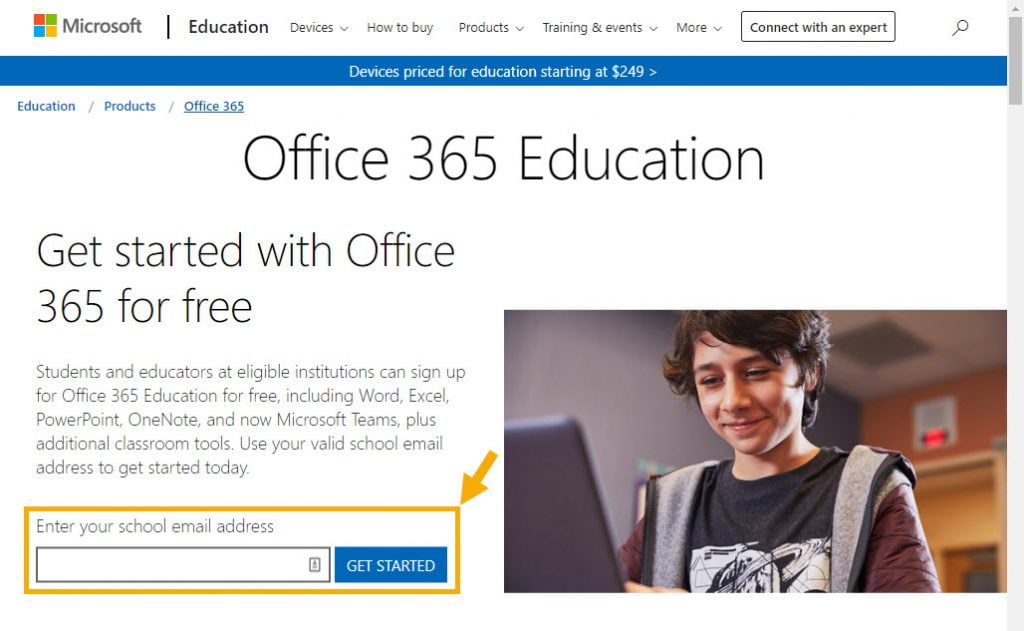Click the page vertical scrollbar thumb
The width and height of the screenshot is (1024, 631).
point(1015,62)
